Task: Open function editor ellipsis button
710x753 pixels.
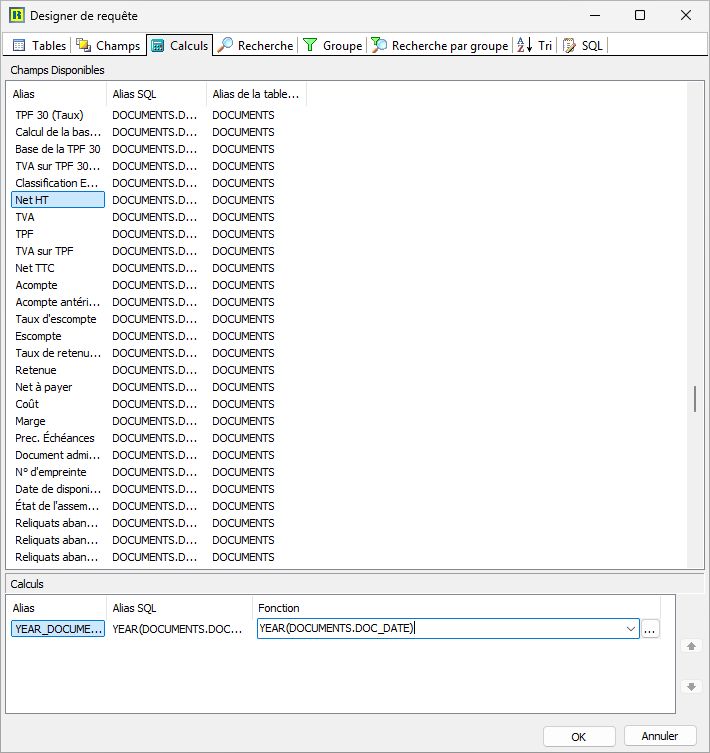Action: click(649, 629)
